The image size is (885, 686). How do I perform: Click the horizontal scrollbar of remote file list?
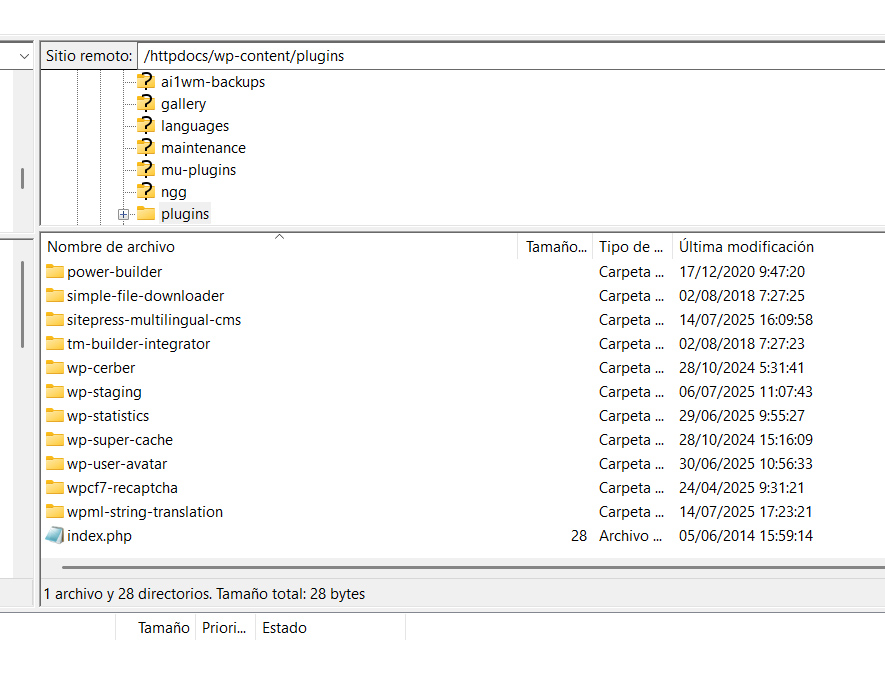pyautogui.click(x=473, y=567)
